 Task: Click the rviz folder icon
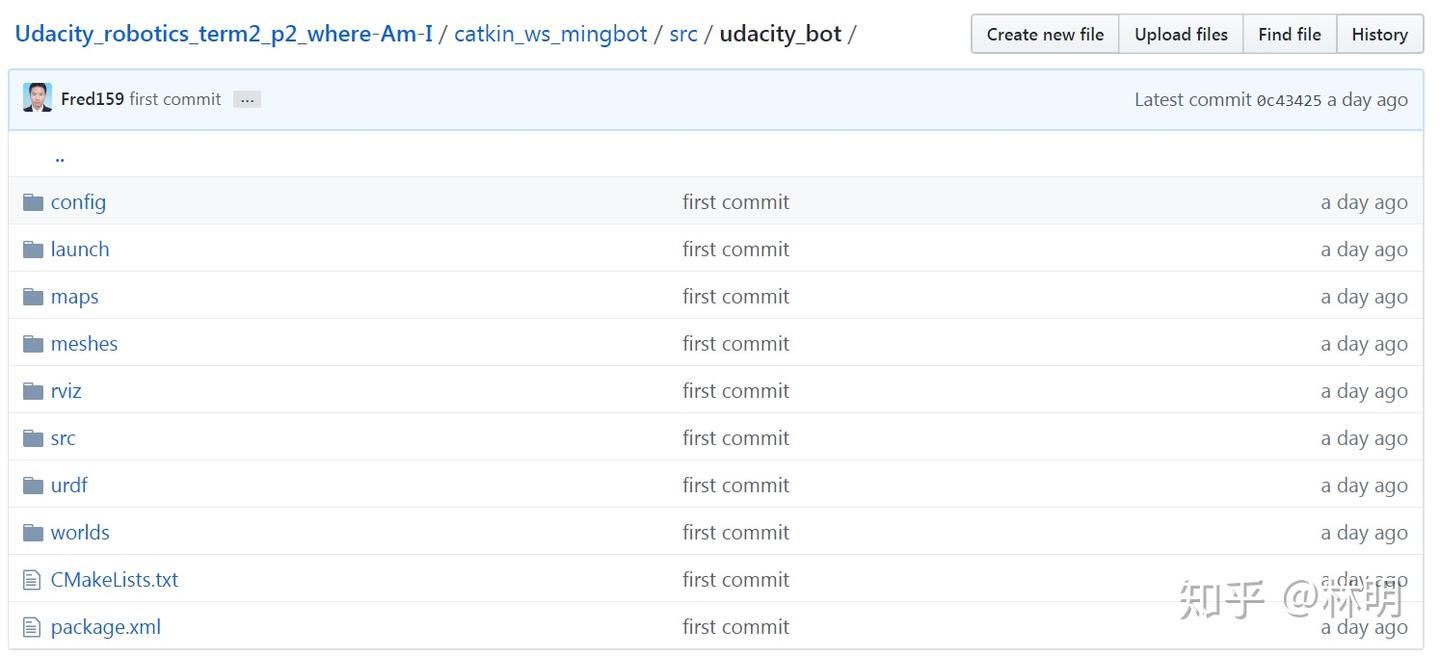(x=33, y=391)
